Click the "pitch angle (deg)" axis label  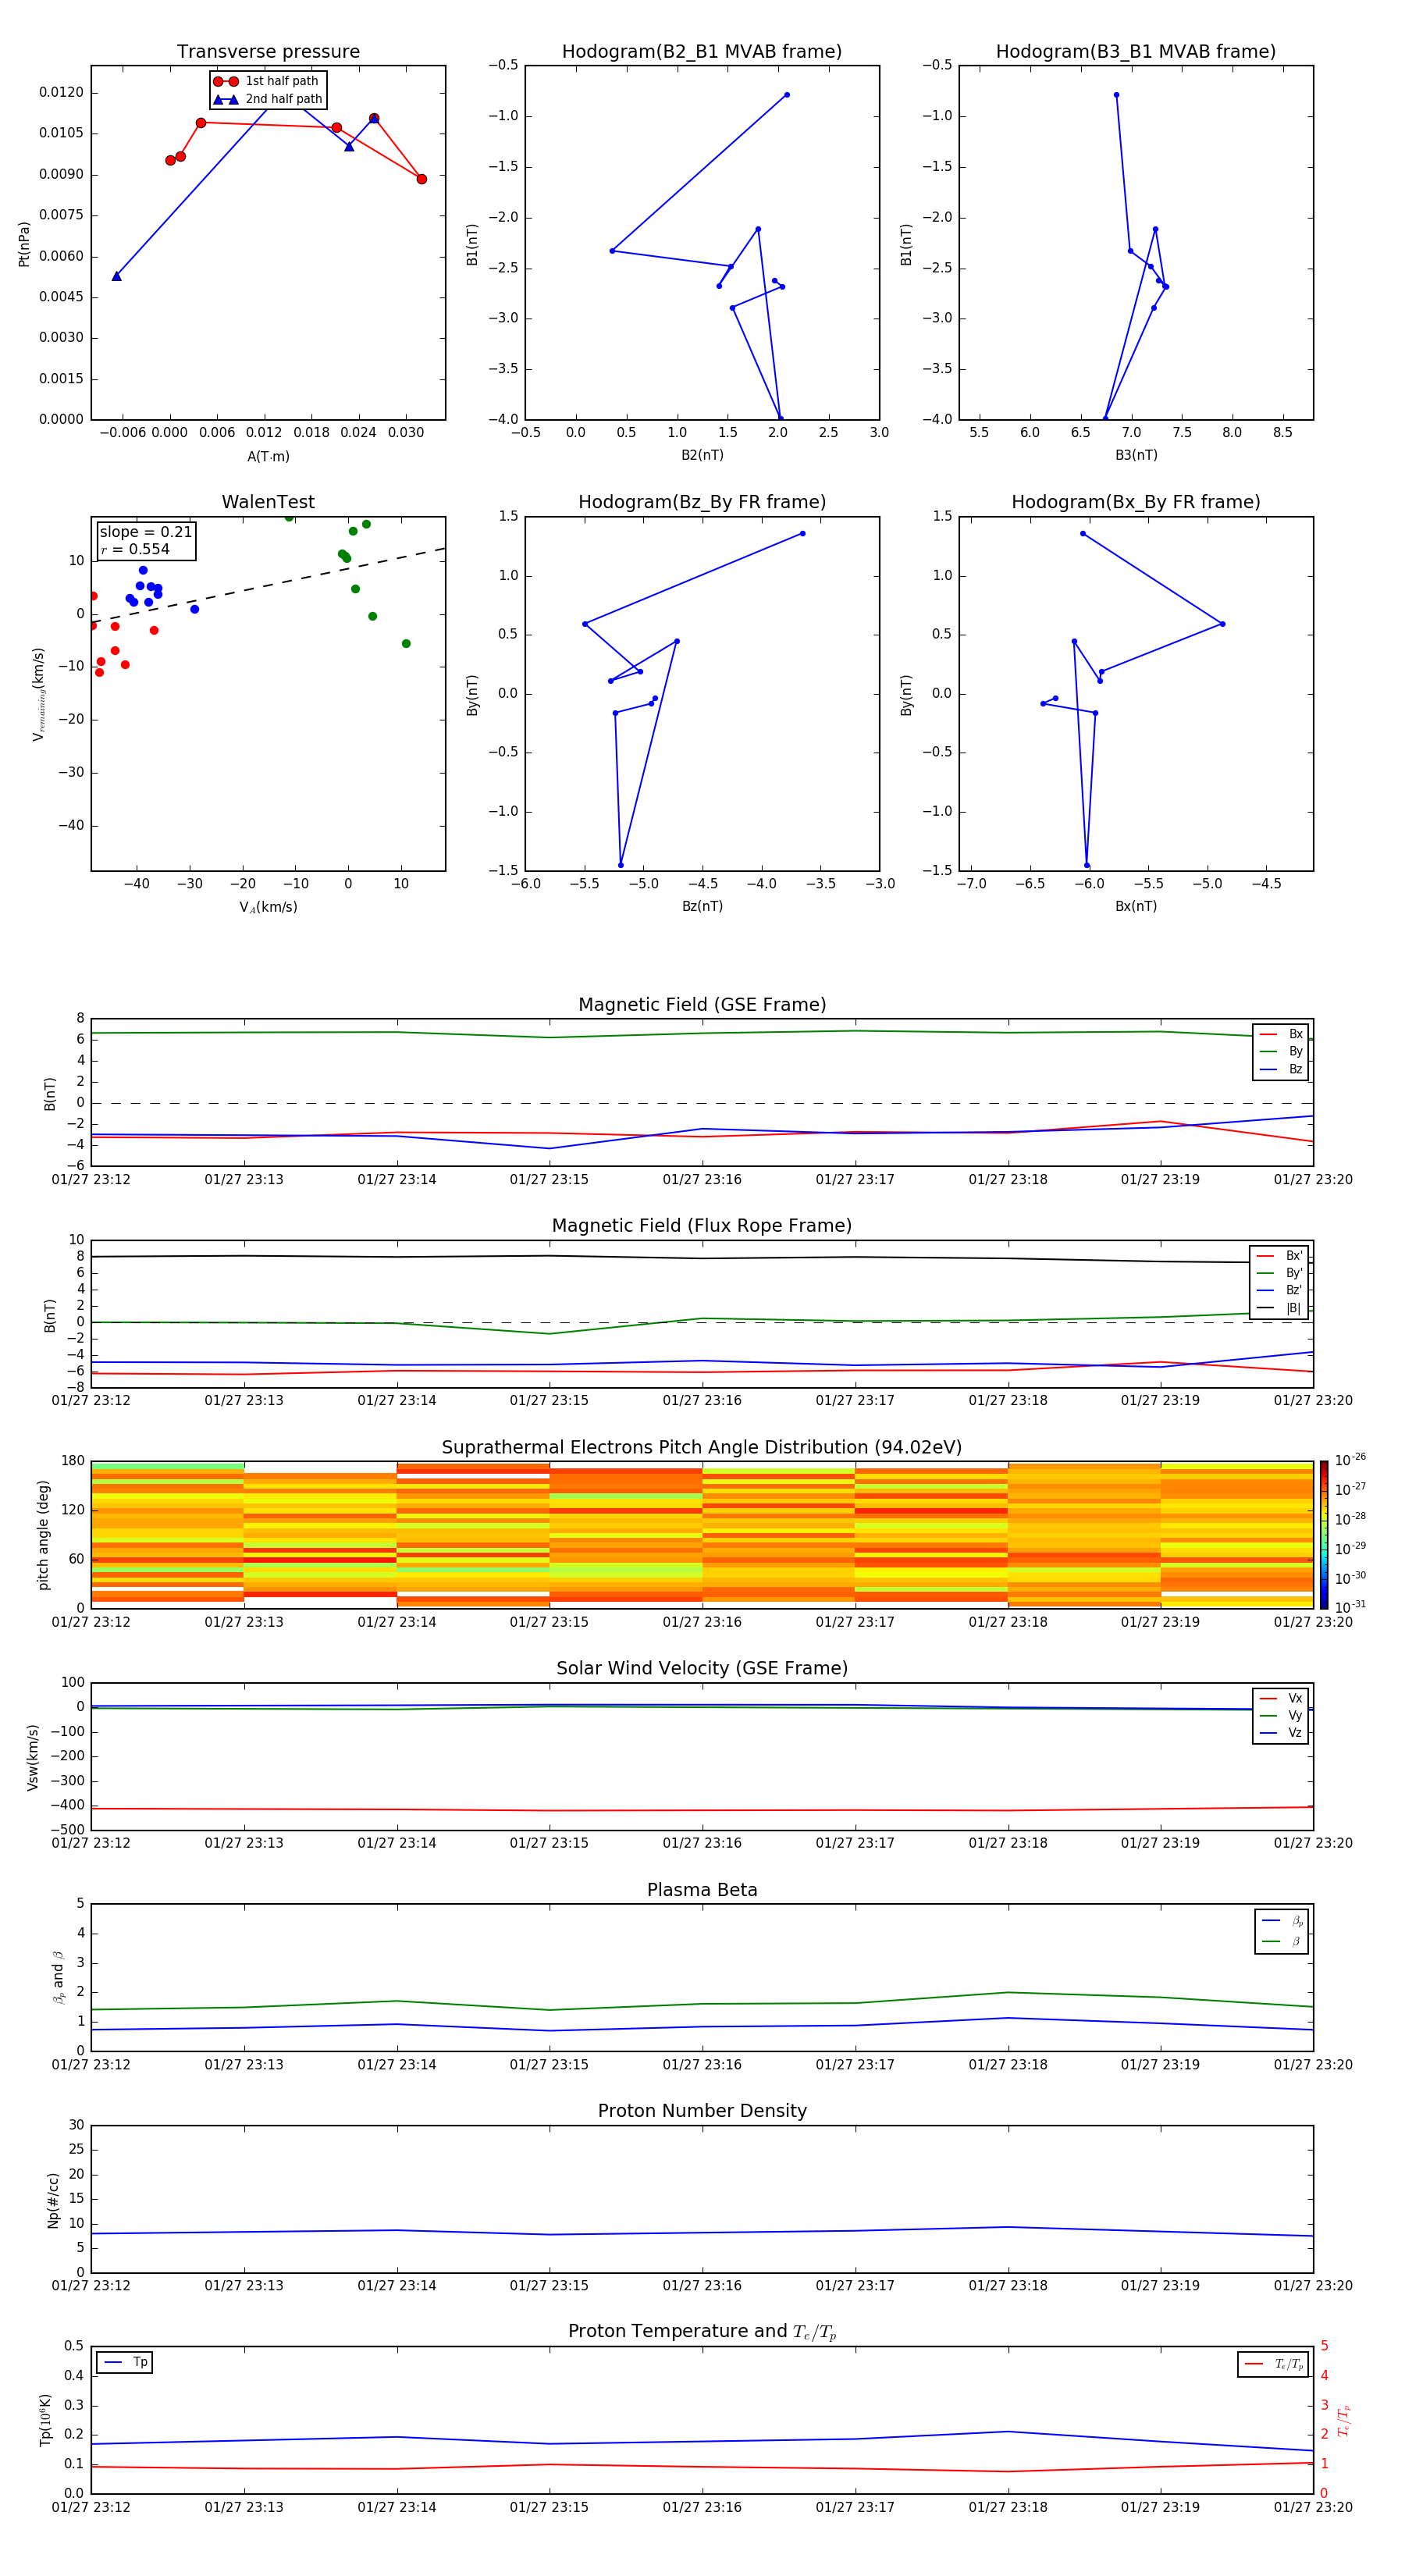pos(43,1534)
